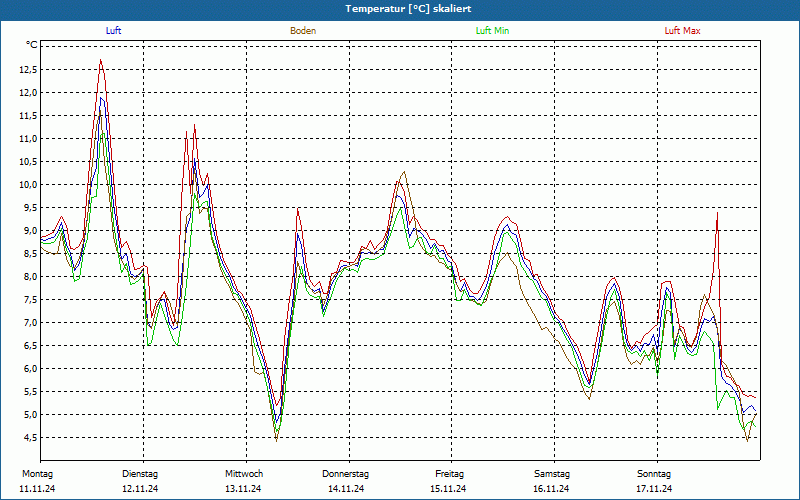This screenshot has height=500, width=800.
Task: Click the 'Freitag' day label
Action: tap(449, 474)
